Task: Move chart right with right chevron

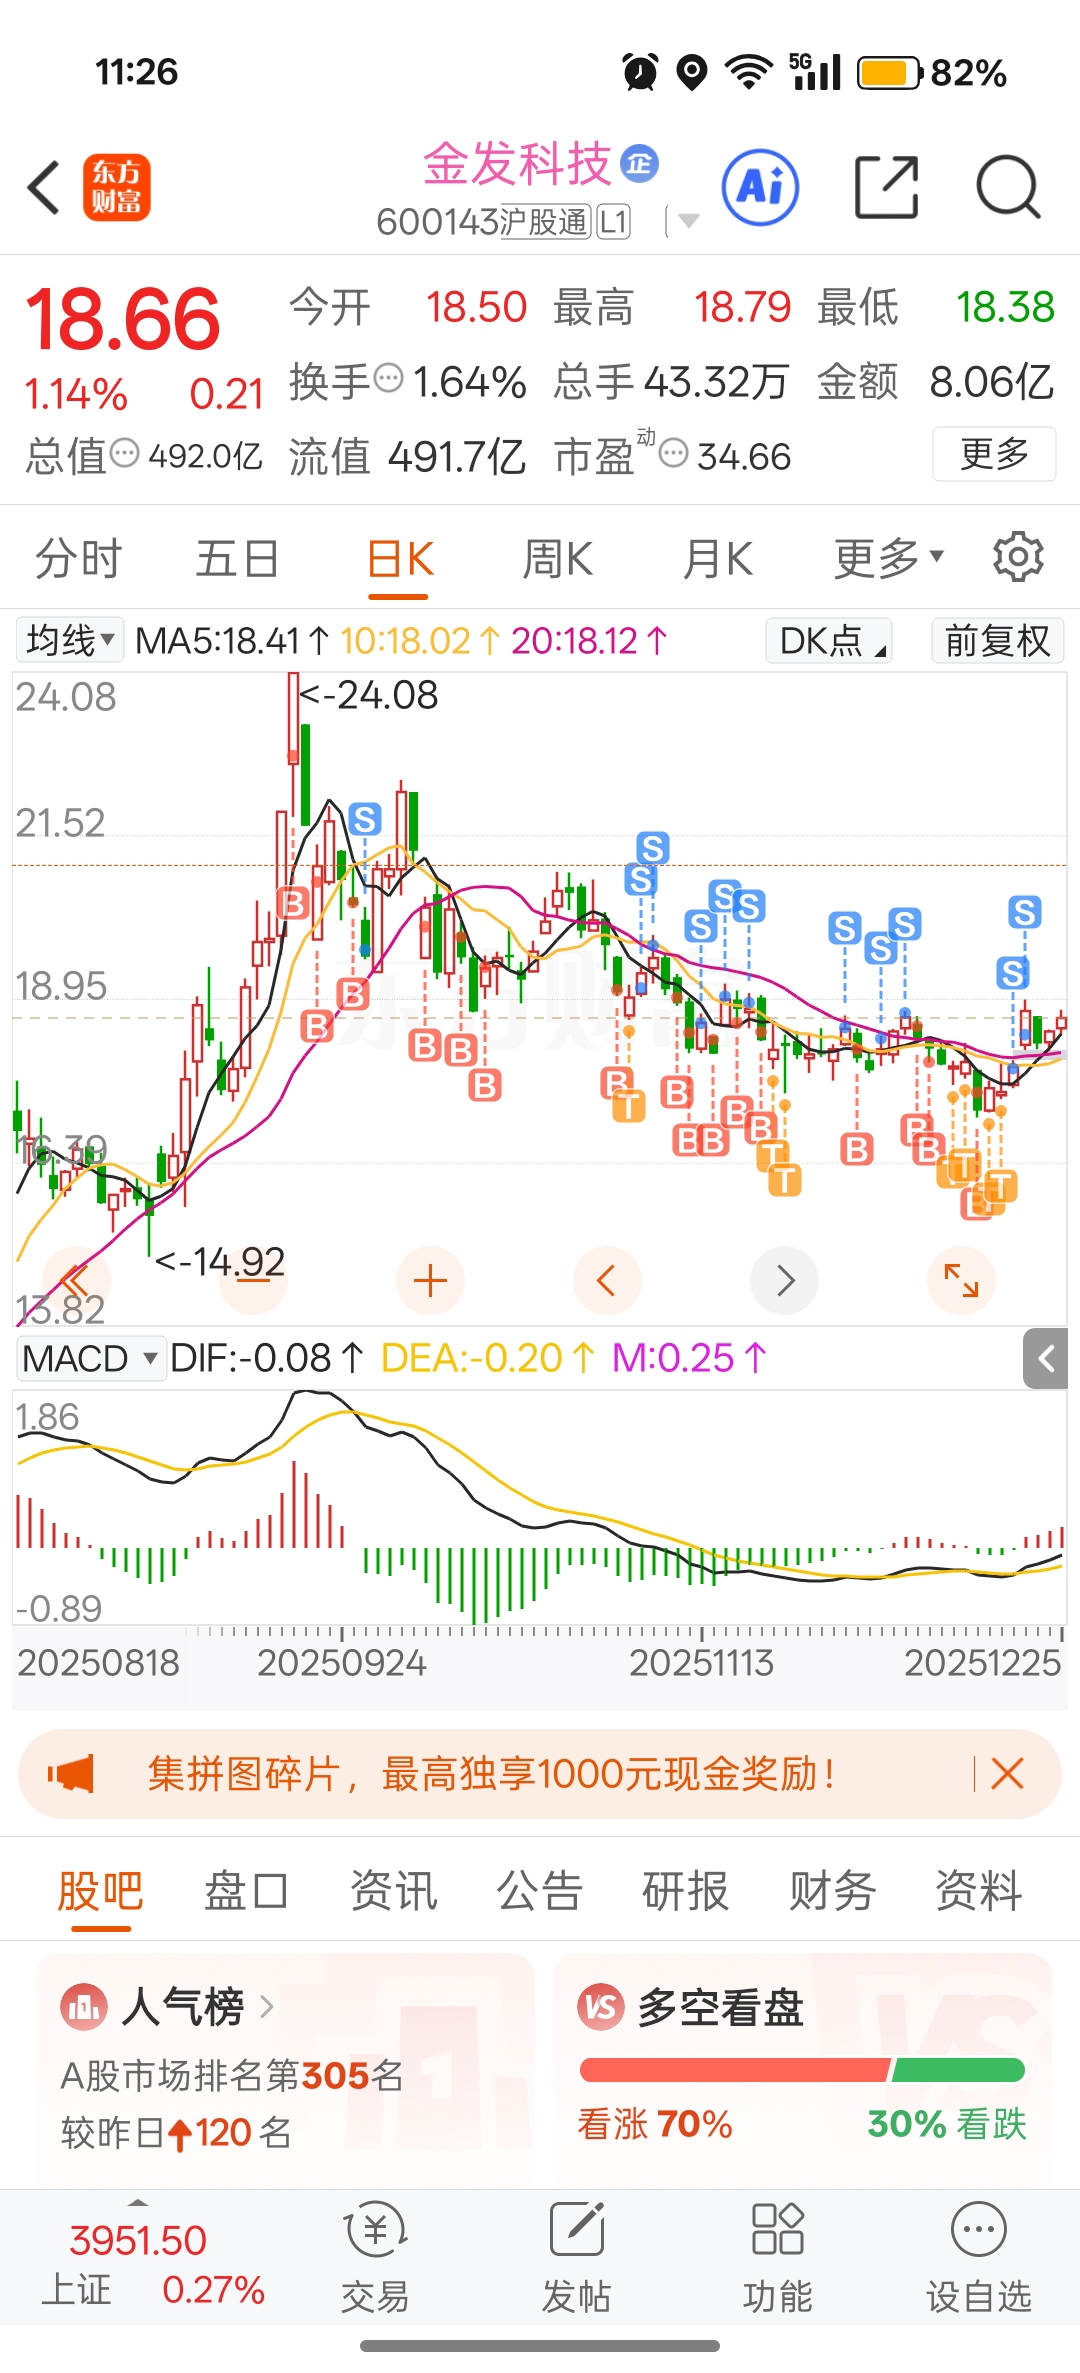Action: [784, 1280]
